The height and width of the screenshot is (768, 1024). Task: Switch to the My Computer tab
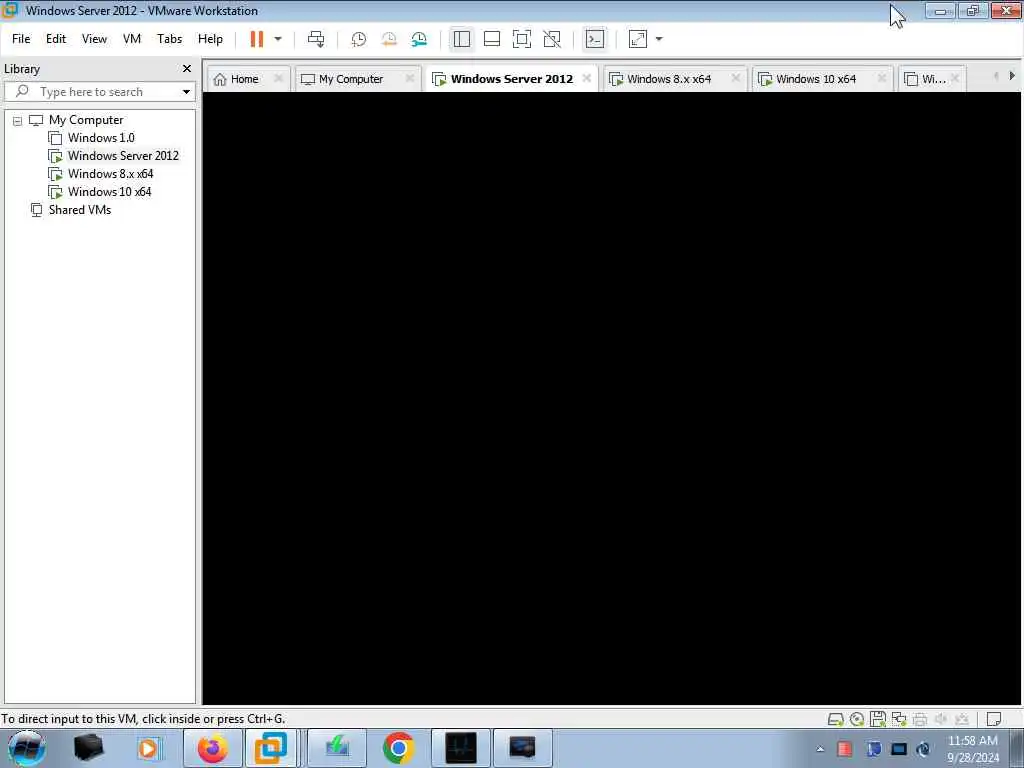tap(351, 79)
